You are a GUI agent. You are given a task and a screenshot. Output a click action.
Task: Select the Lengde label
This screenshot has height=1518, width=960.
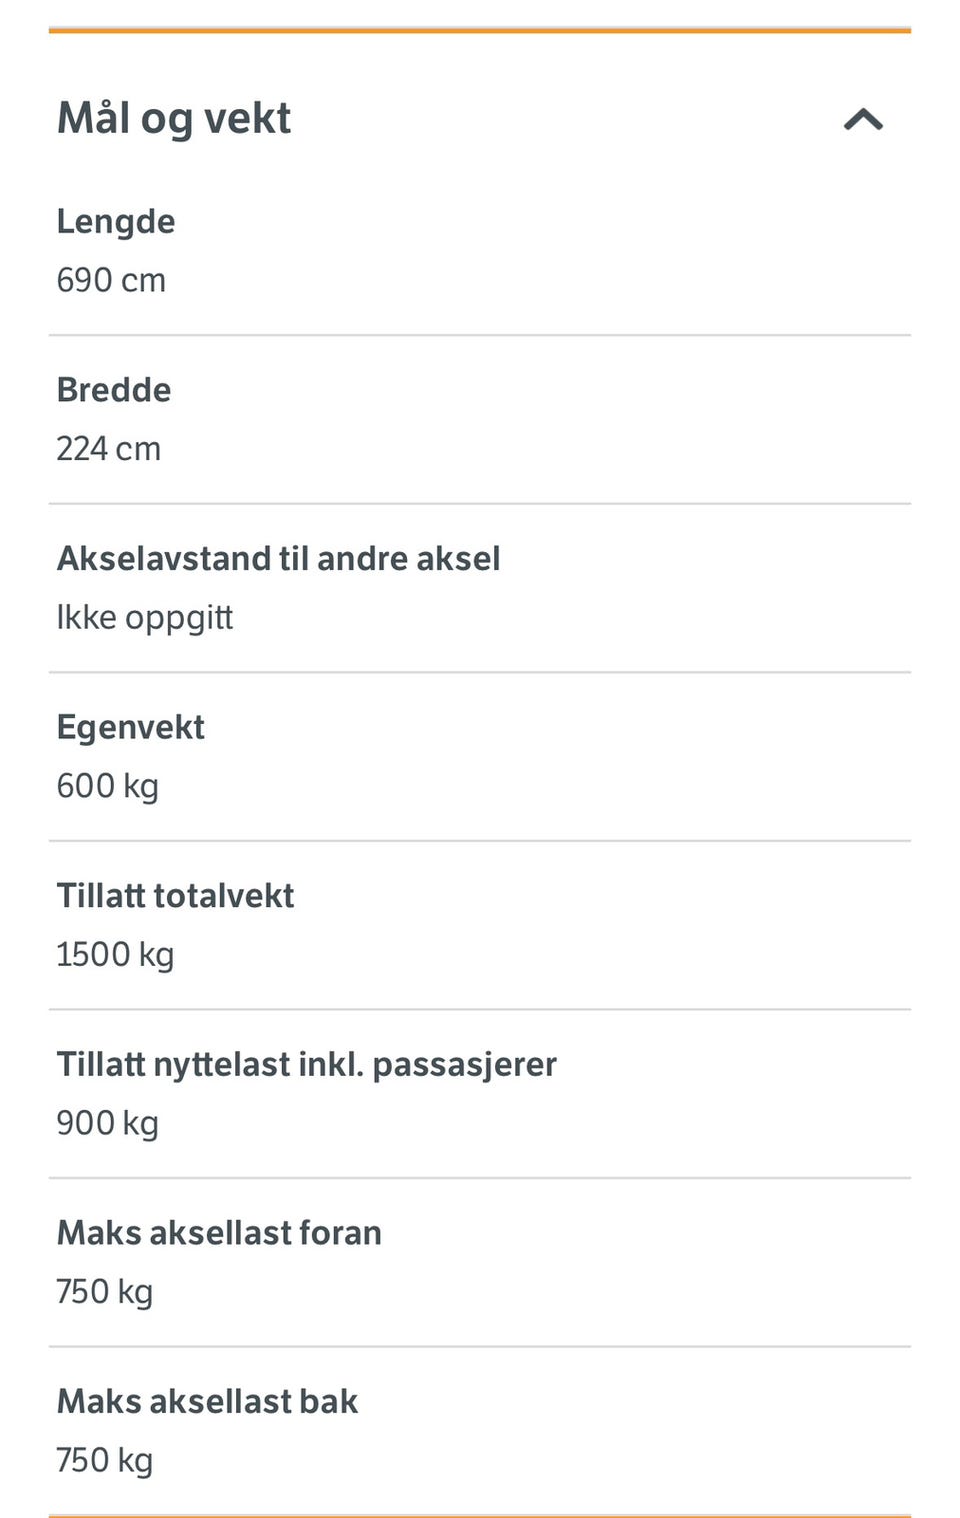pos(116,221)
